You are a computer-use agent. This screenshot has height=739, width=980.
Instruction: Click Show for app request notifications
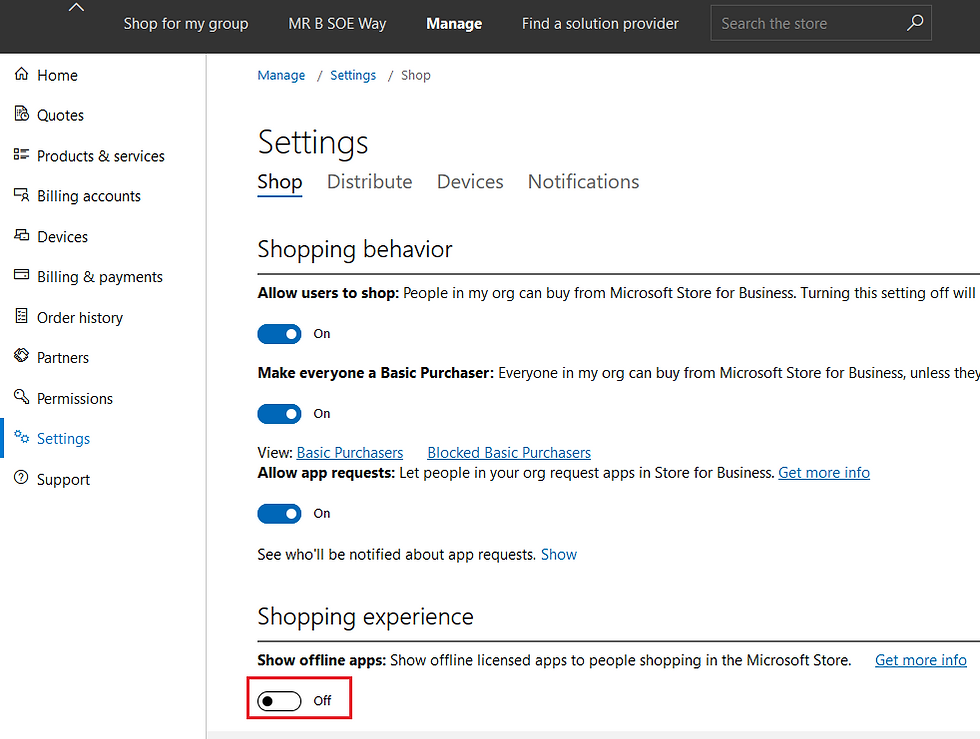coord(559,555)
